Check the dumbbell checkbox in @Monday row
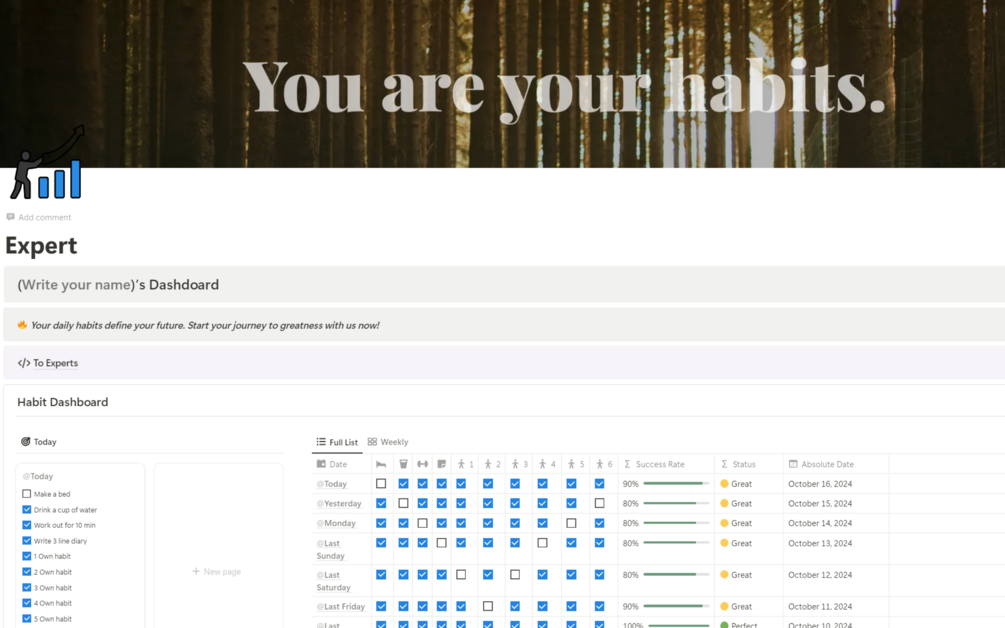This screenshot has width=1005, height=628. (x=422, y=523)
